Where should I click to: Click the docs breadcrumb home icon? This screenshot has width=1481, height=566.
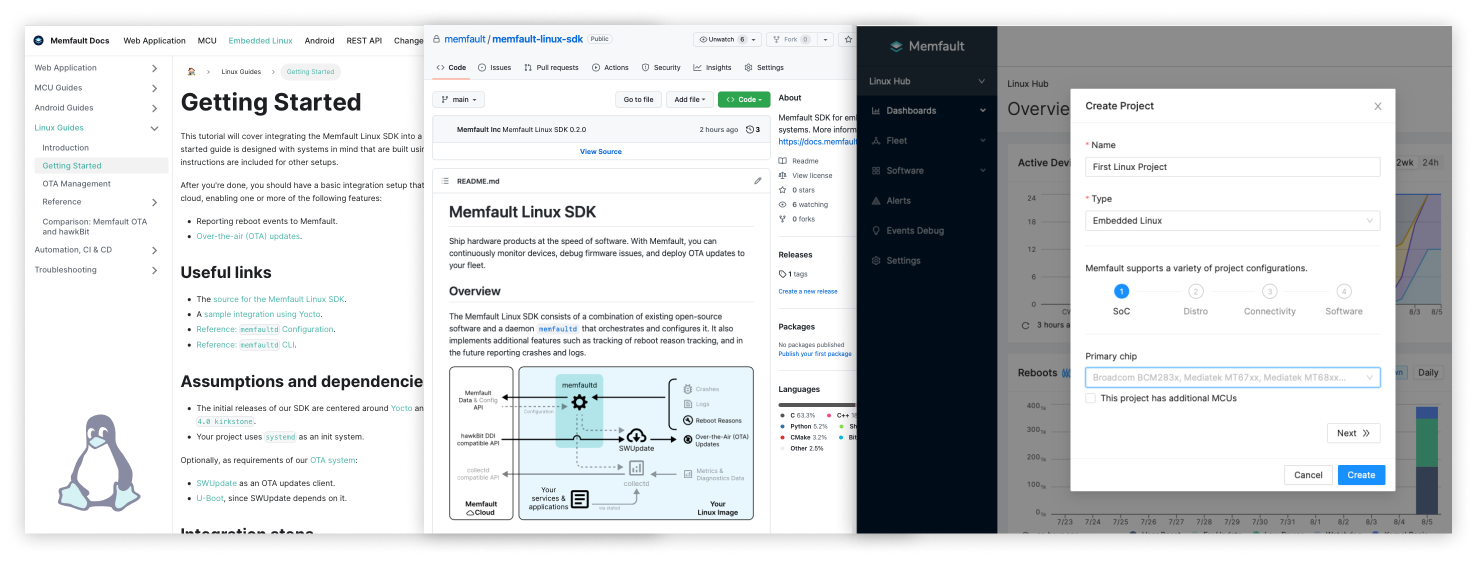191,72
